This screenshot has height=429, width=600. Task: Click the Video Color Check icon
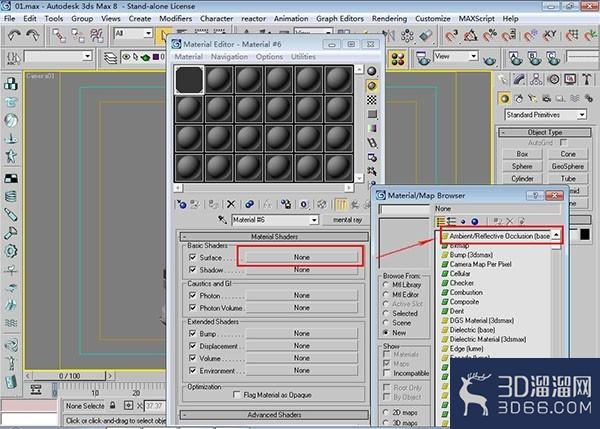372,128
